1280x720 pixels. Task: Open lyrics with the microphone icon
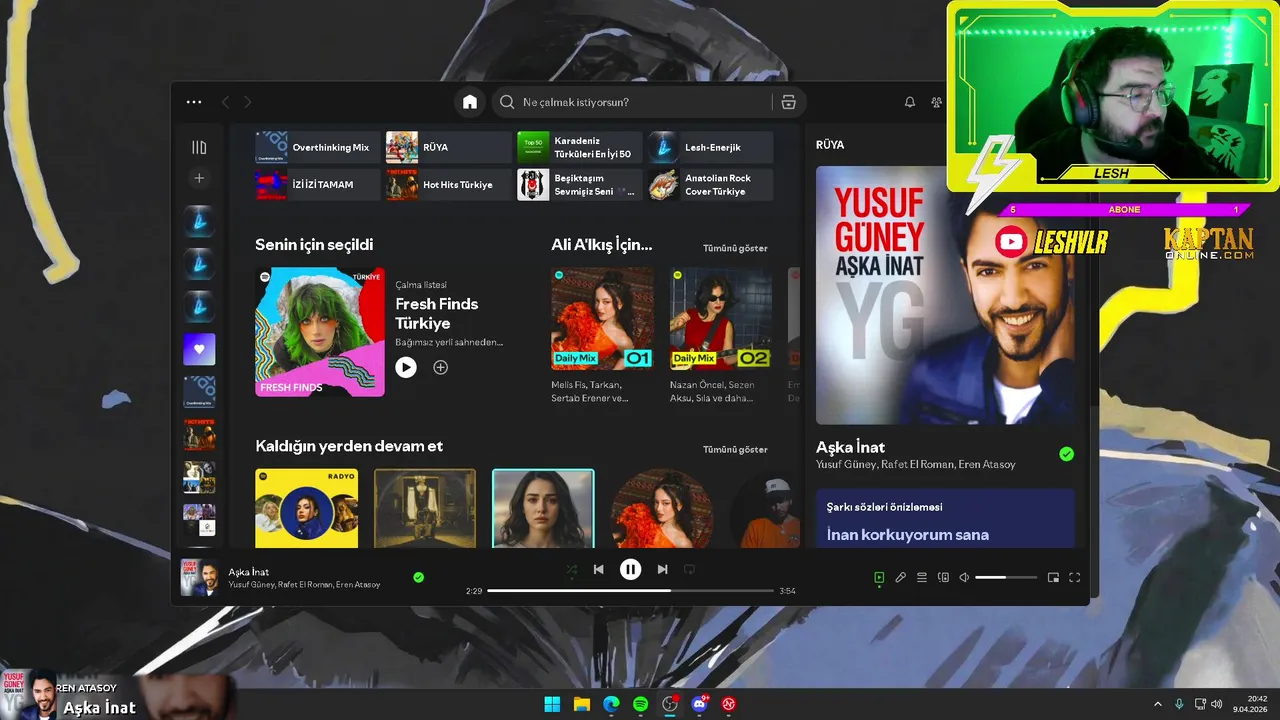pyautogui.click(x=900, y=577)
